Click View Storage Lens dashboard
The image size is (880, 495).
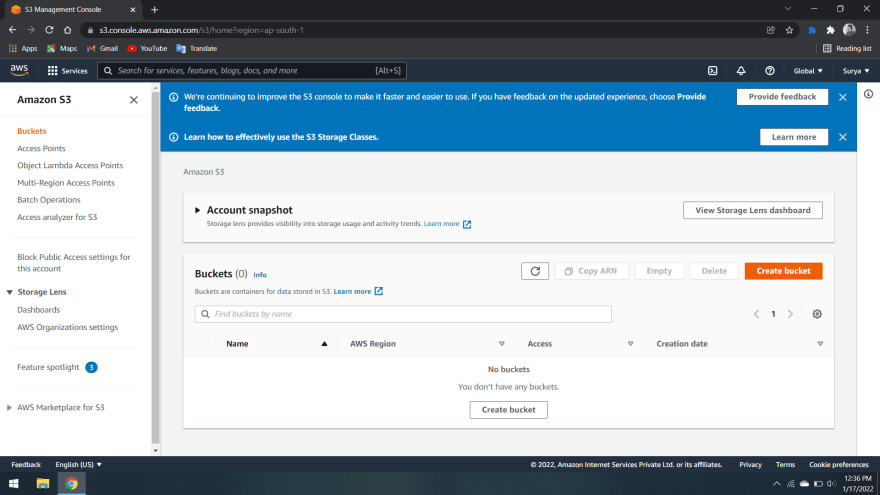753,210
